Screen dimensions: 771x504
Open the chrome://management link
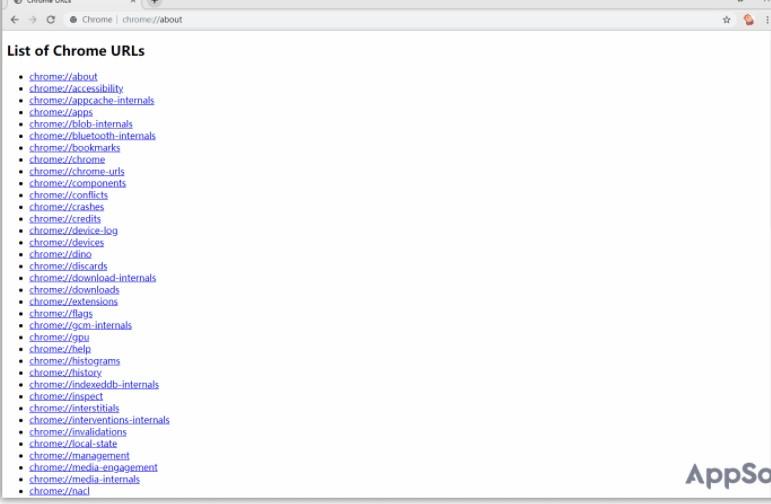click(x=79, y=456)
